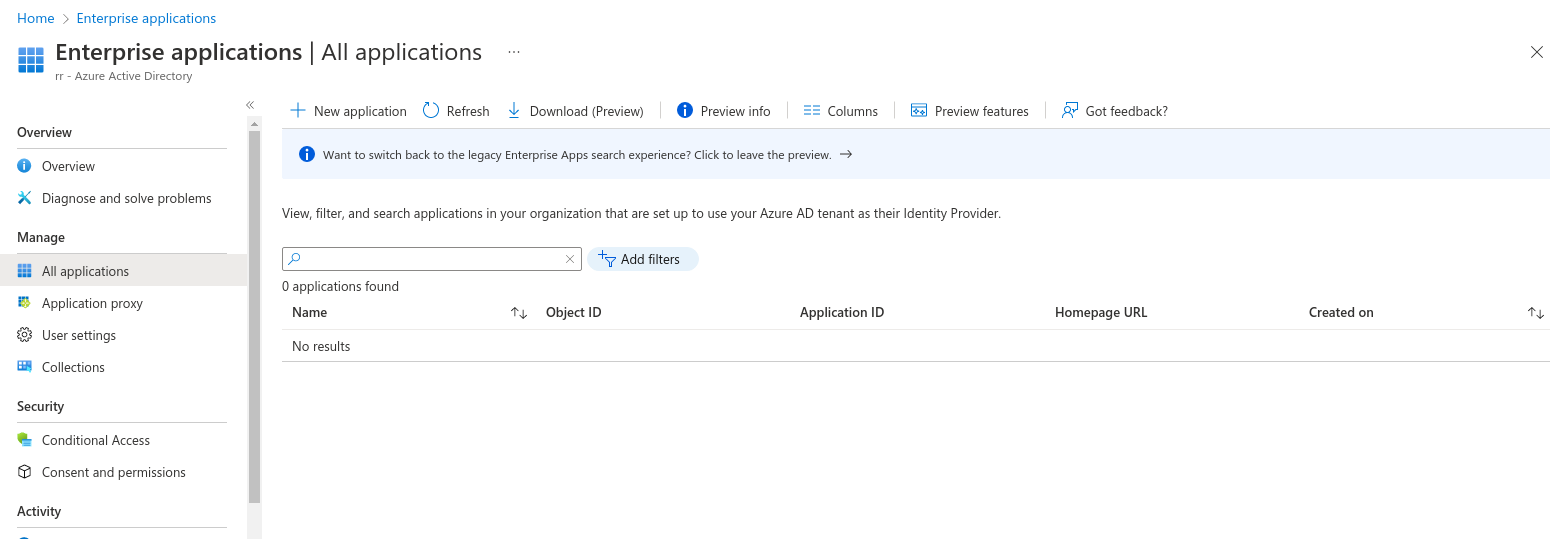Click the banner info icon
The image size is (1550, 539).
pos(307,155)
